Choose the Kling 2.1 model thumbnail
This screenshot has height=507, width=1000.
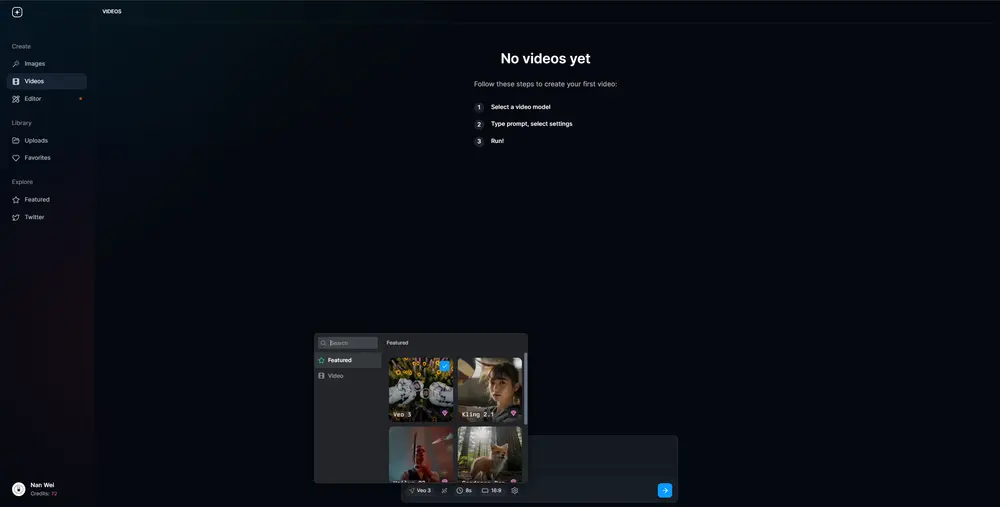coord(490,390)
